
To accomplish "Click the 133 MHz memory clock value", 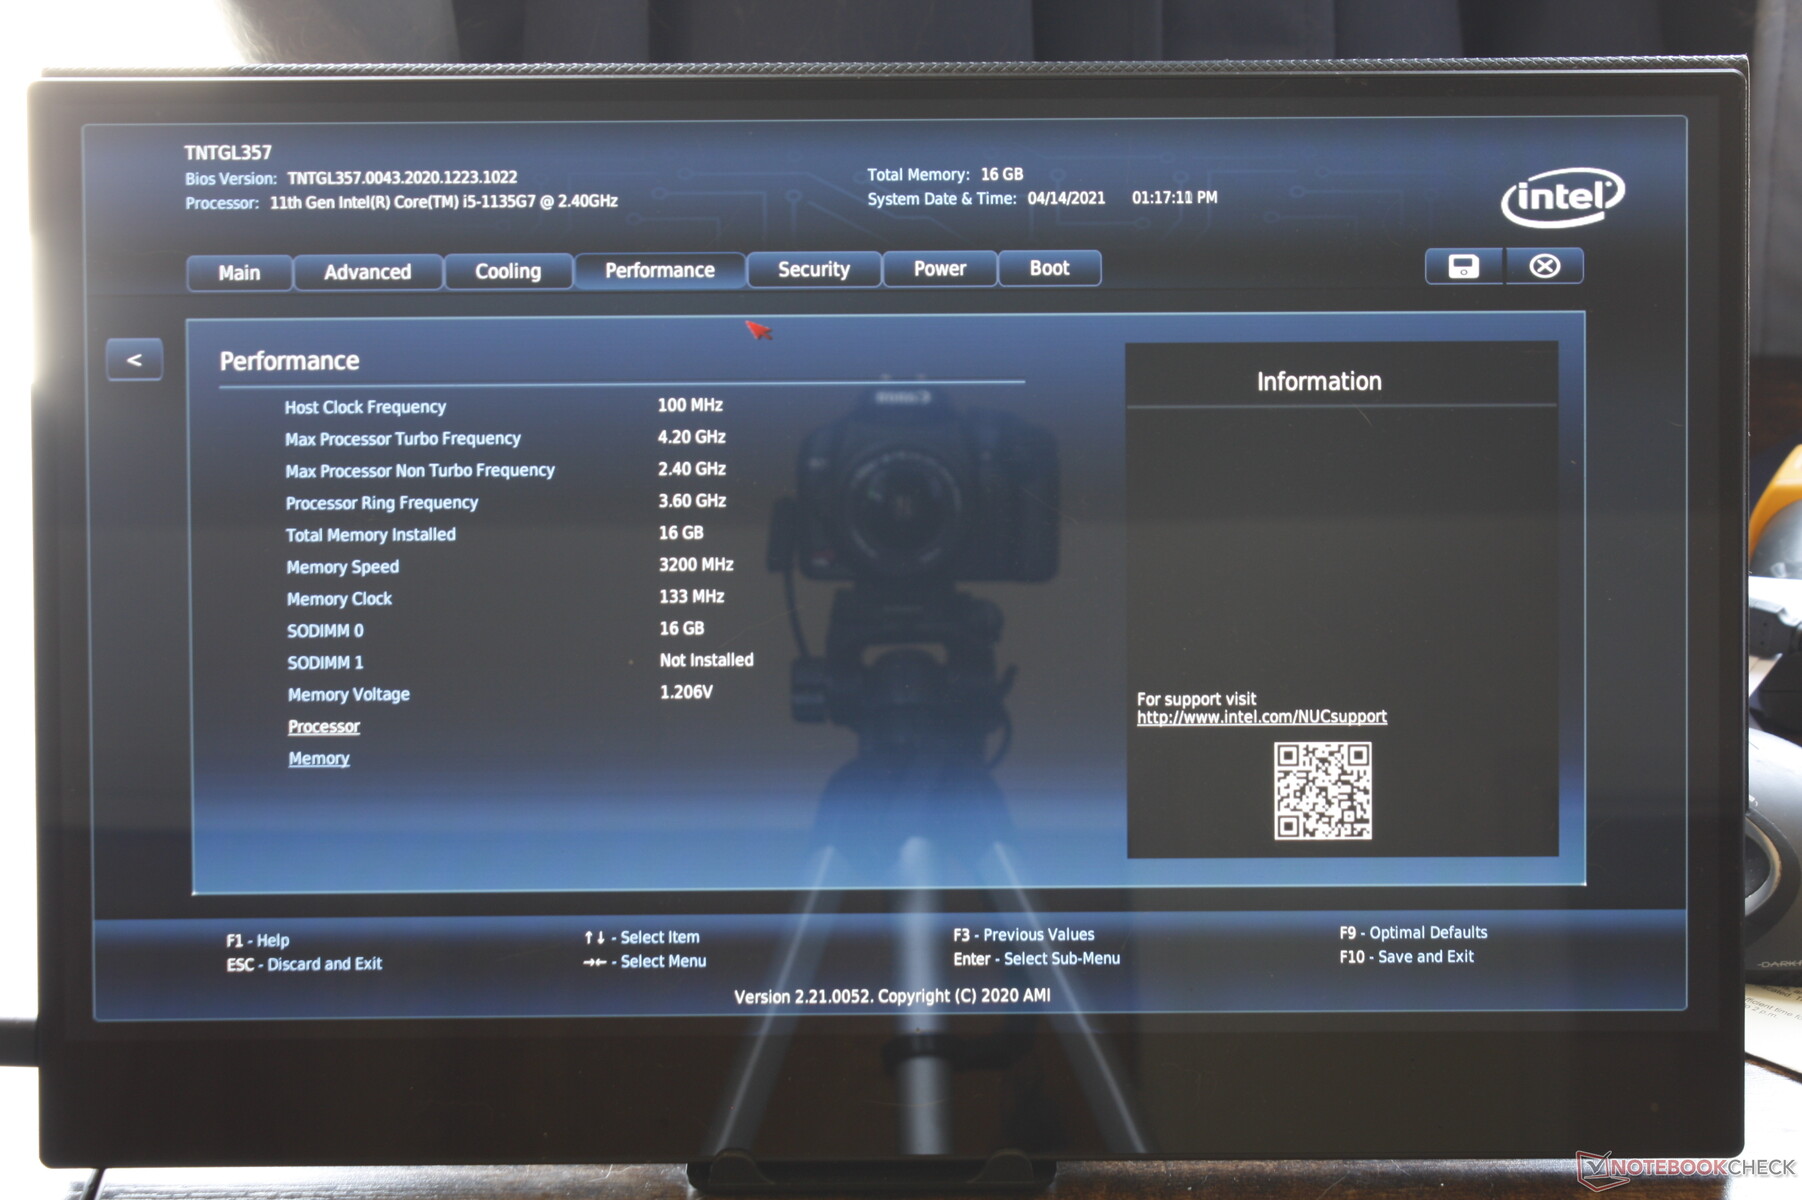I will pyautogui.click(x=692, y=597).
